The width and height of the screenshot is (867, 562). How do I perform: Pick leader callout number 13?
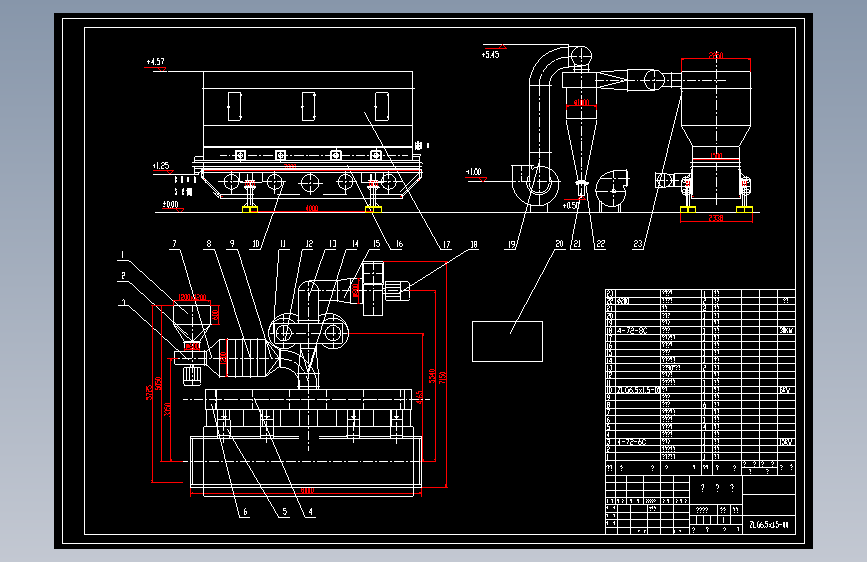(x=332, y=243)
